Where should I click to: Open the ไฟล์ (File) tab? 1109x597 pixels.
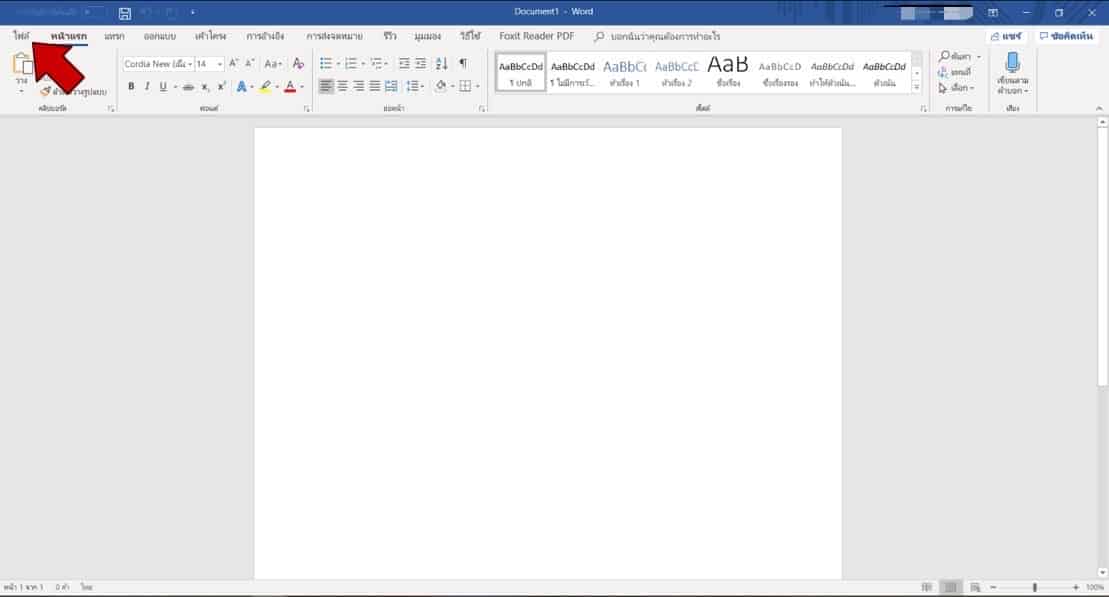click(x=22, y=36)
